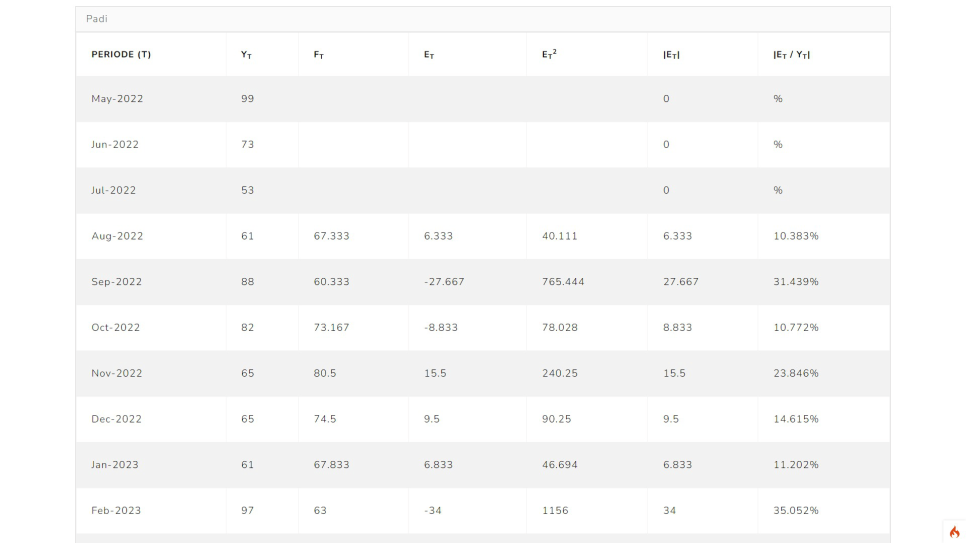Click the |Et / Yt| column header
This screenshot has height=543, width=966.
click(791, 54)
